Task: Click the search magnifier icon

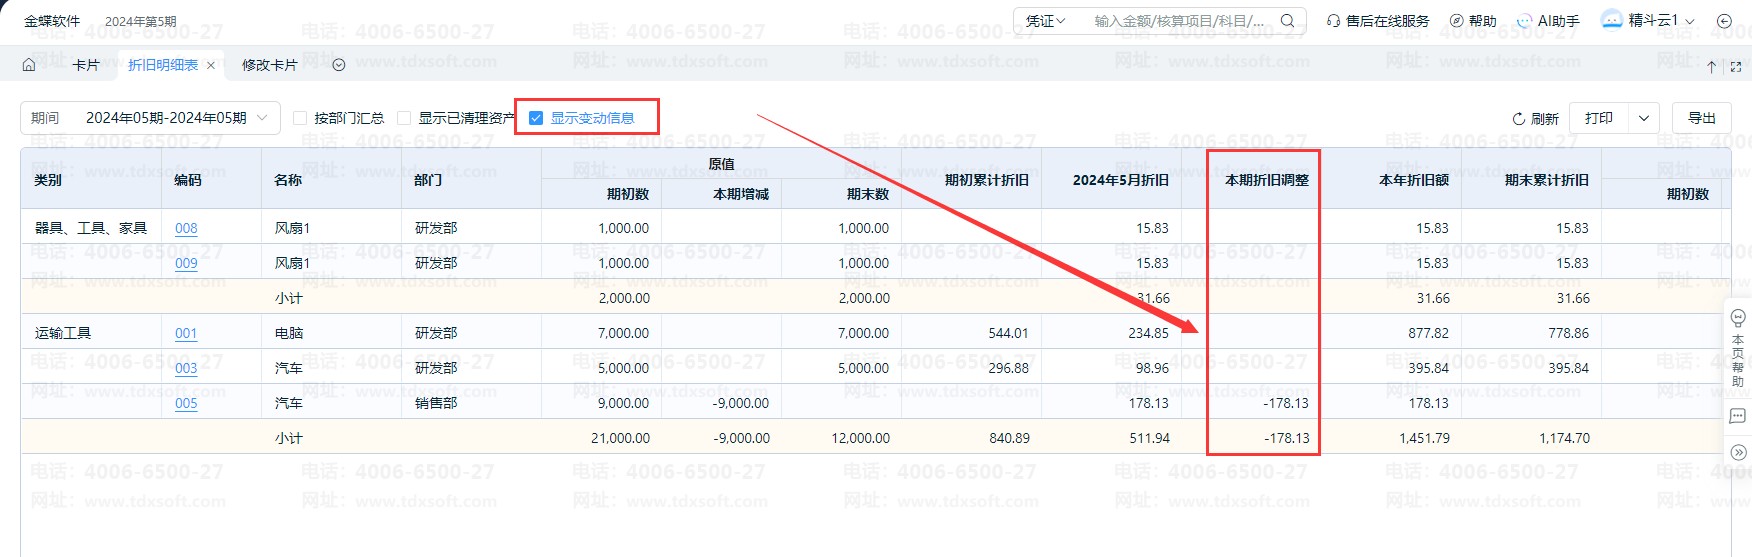Action: pyautogui.click(x=1288, y=20)
